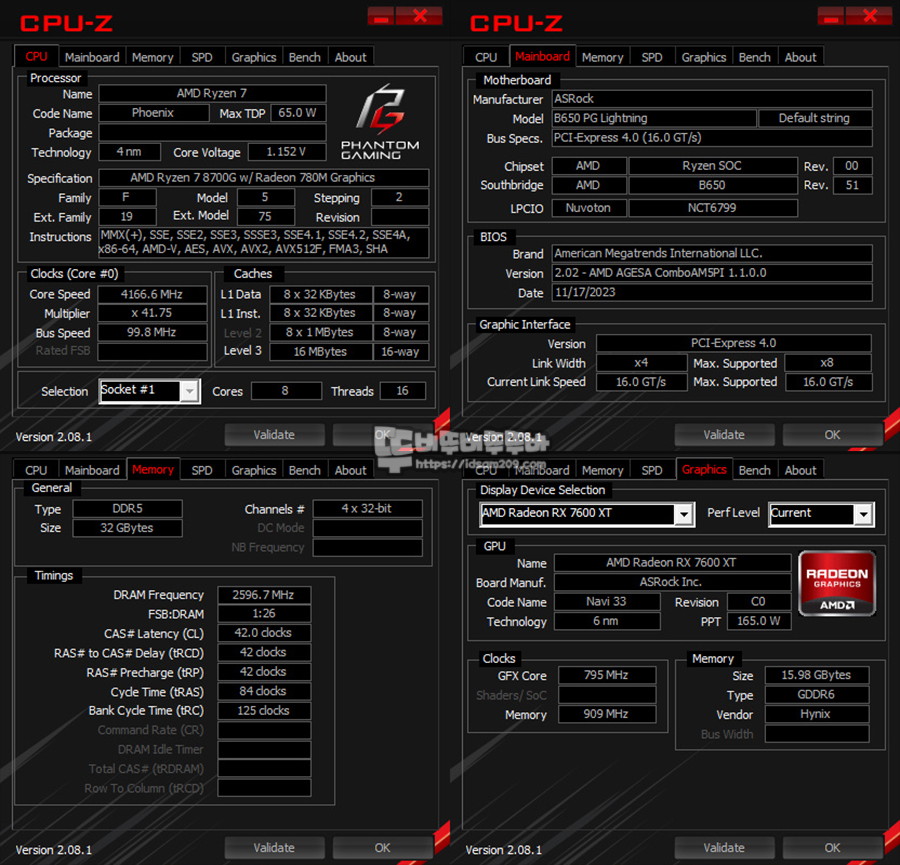
Task: Click the GFX Core clock value 795 MHz
Action: tap(607, 675)
